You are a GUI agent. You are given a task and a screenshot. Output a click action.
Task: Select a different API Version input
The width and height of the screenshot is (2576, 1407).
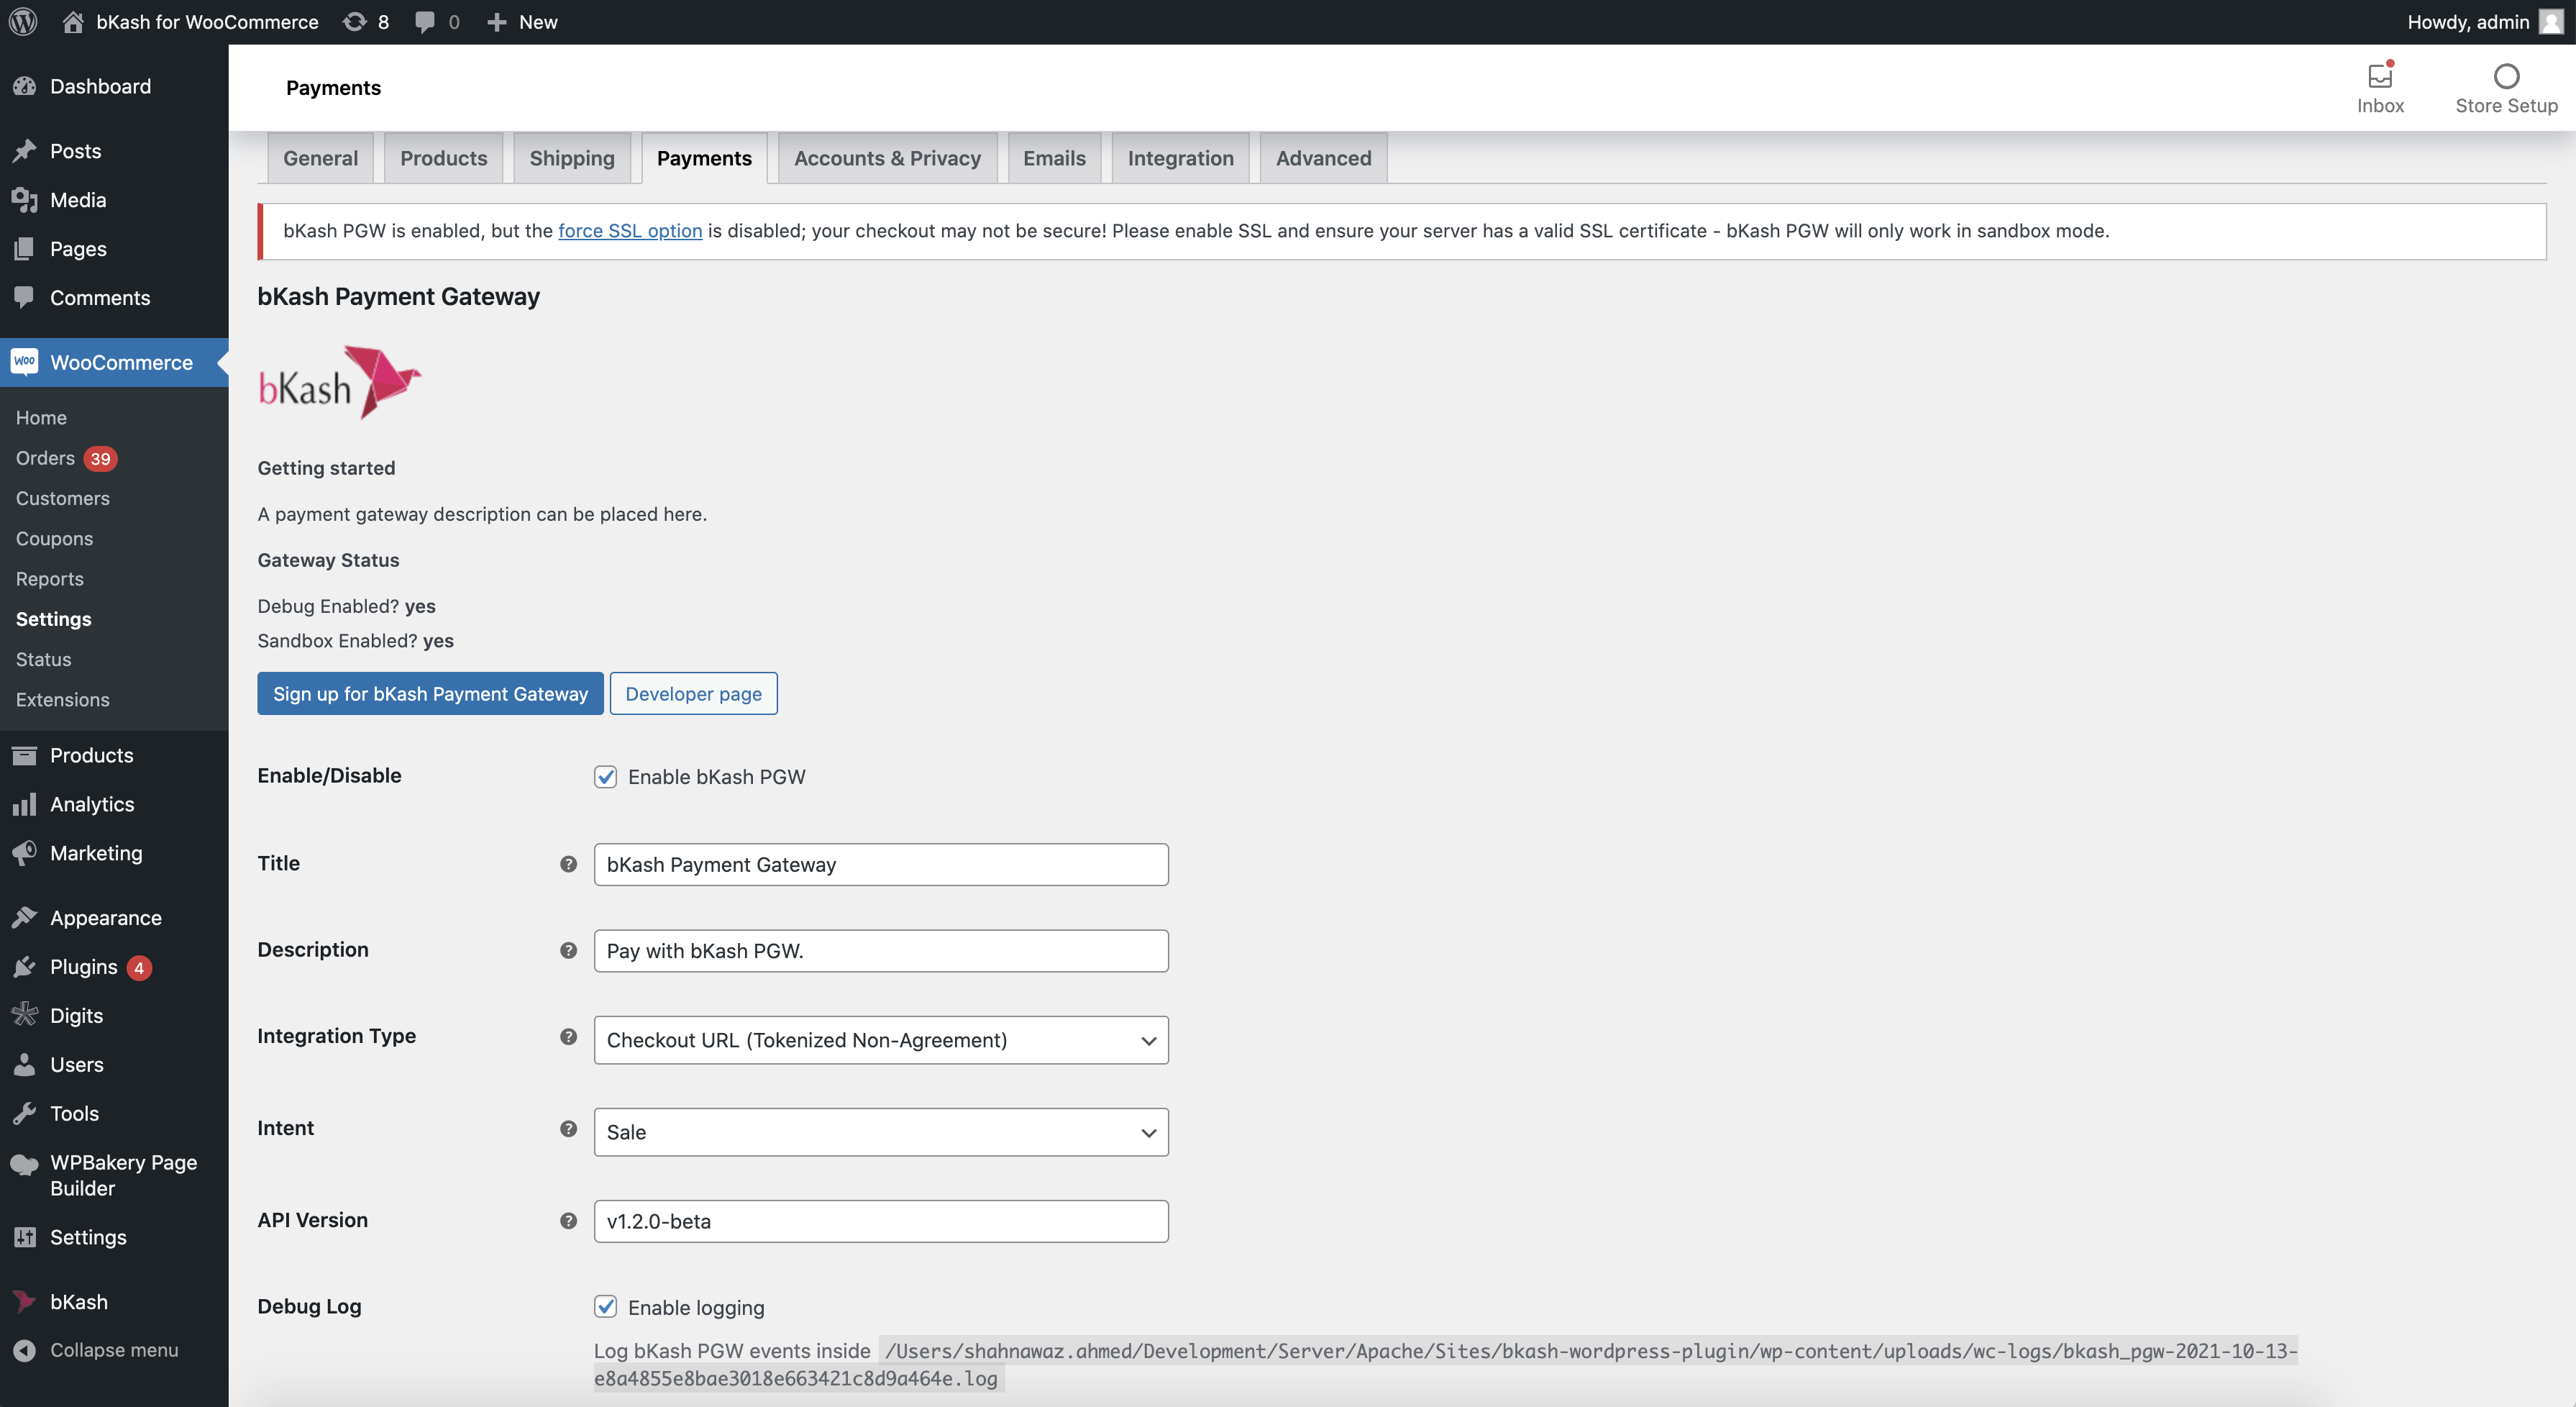[880, 1221]
